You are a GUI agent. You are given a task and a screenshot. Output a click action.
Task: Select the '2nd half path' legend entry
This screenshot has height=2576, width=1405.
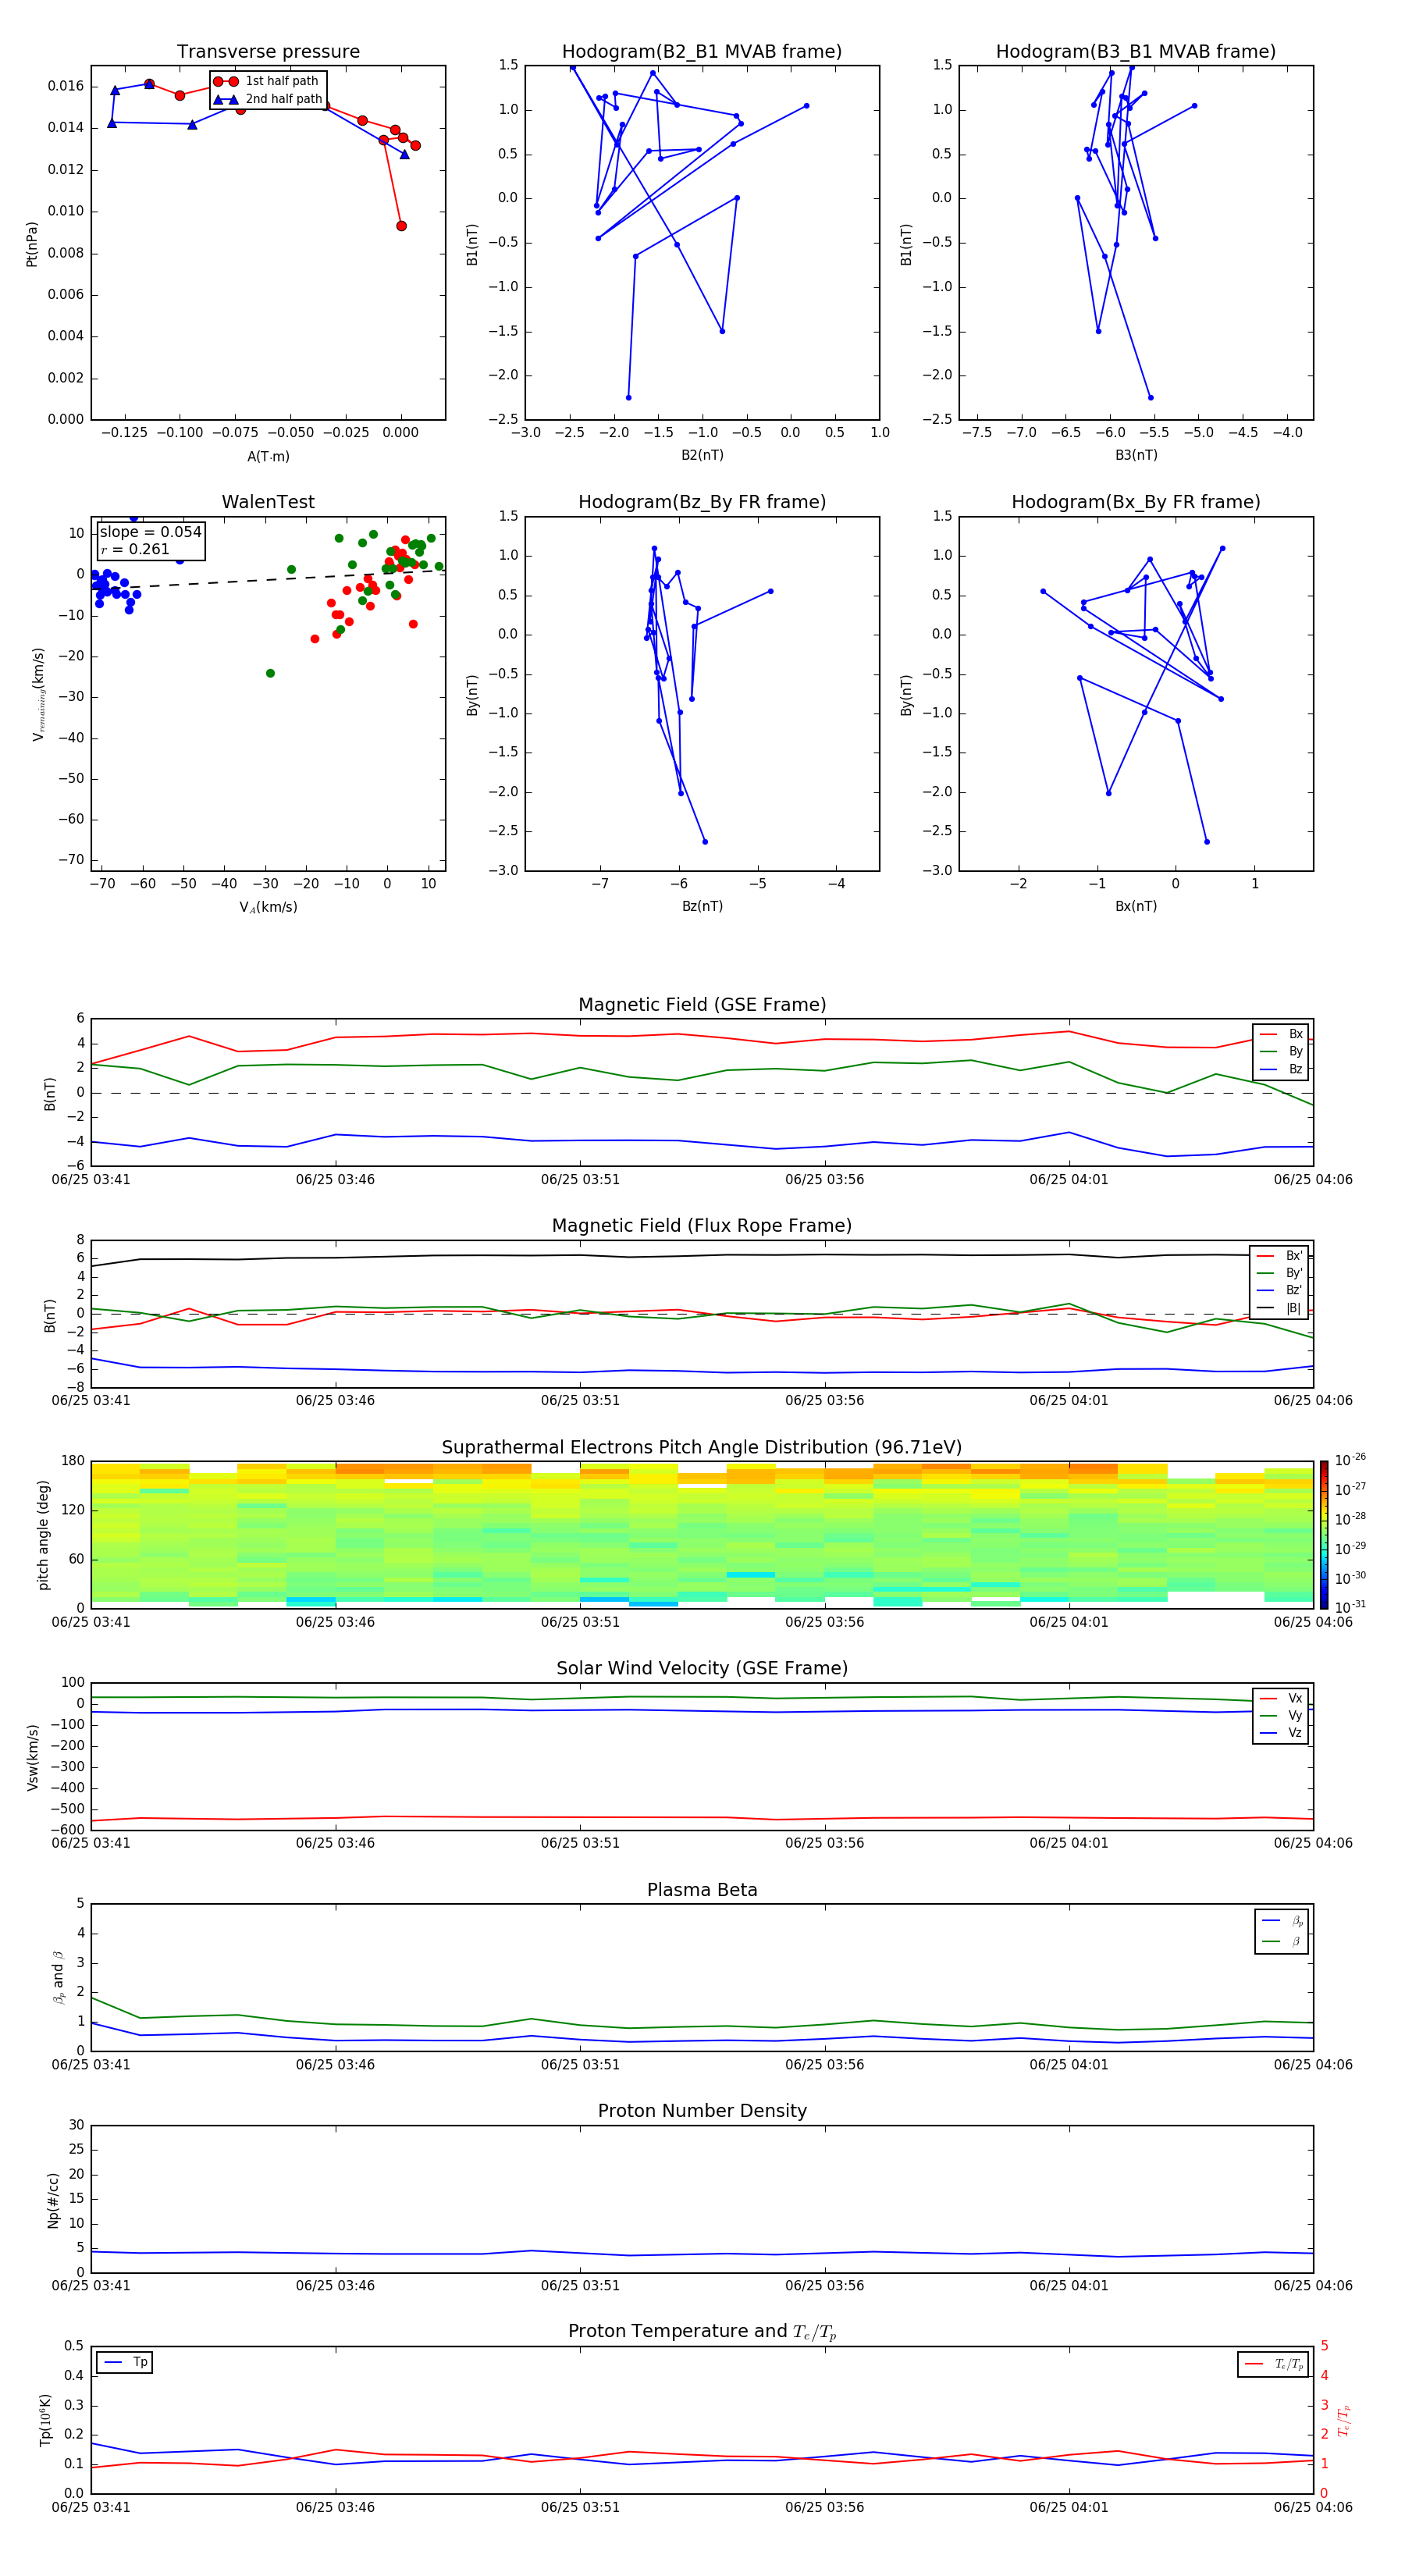268,99
